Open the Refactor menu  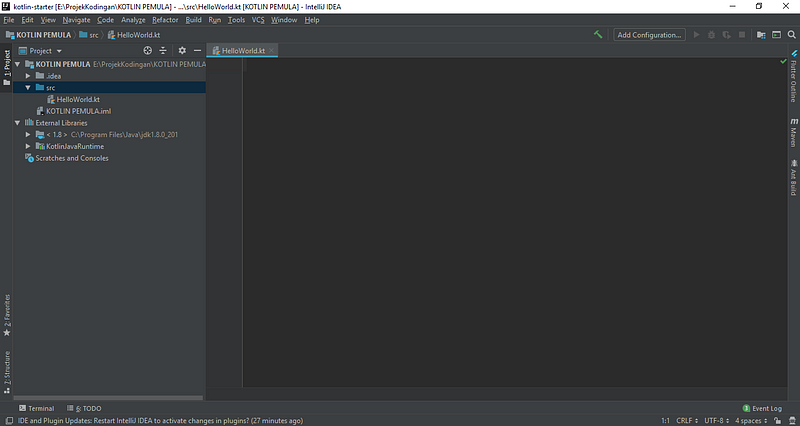click(x=165, y=20)
